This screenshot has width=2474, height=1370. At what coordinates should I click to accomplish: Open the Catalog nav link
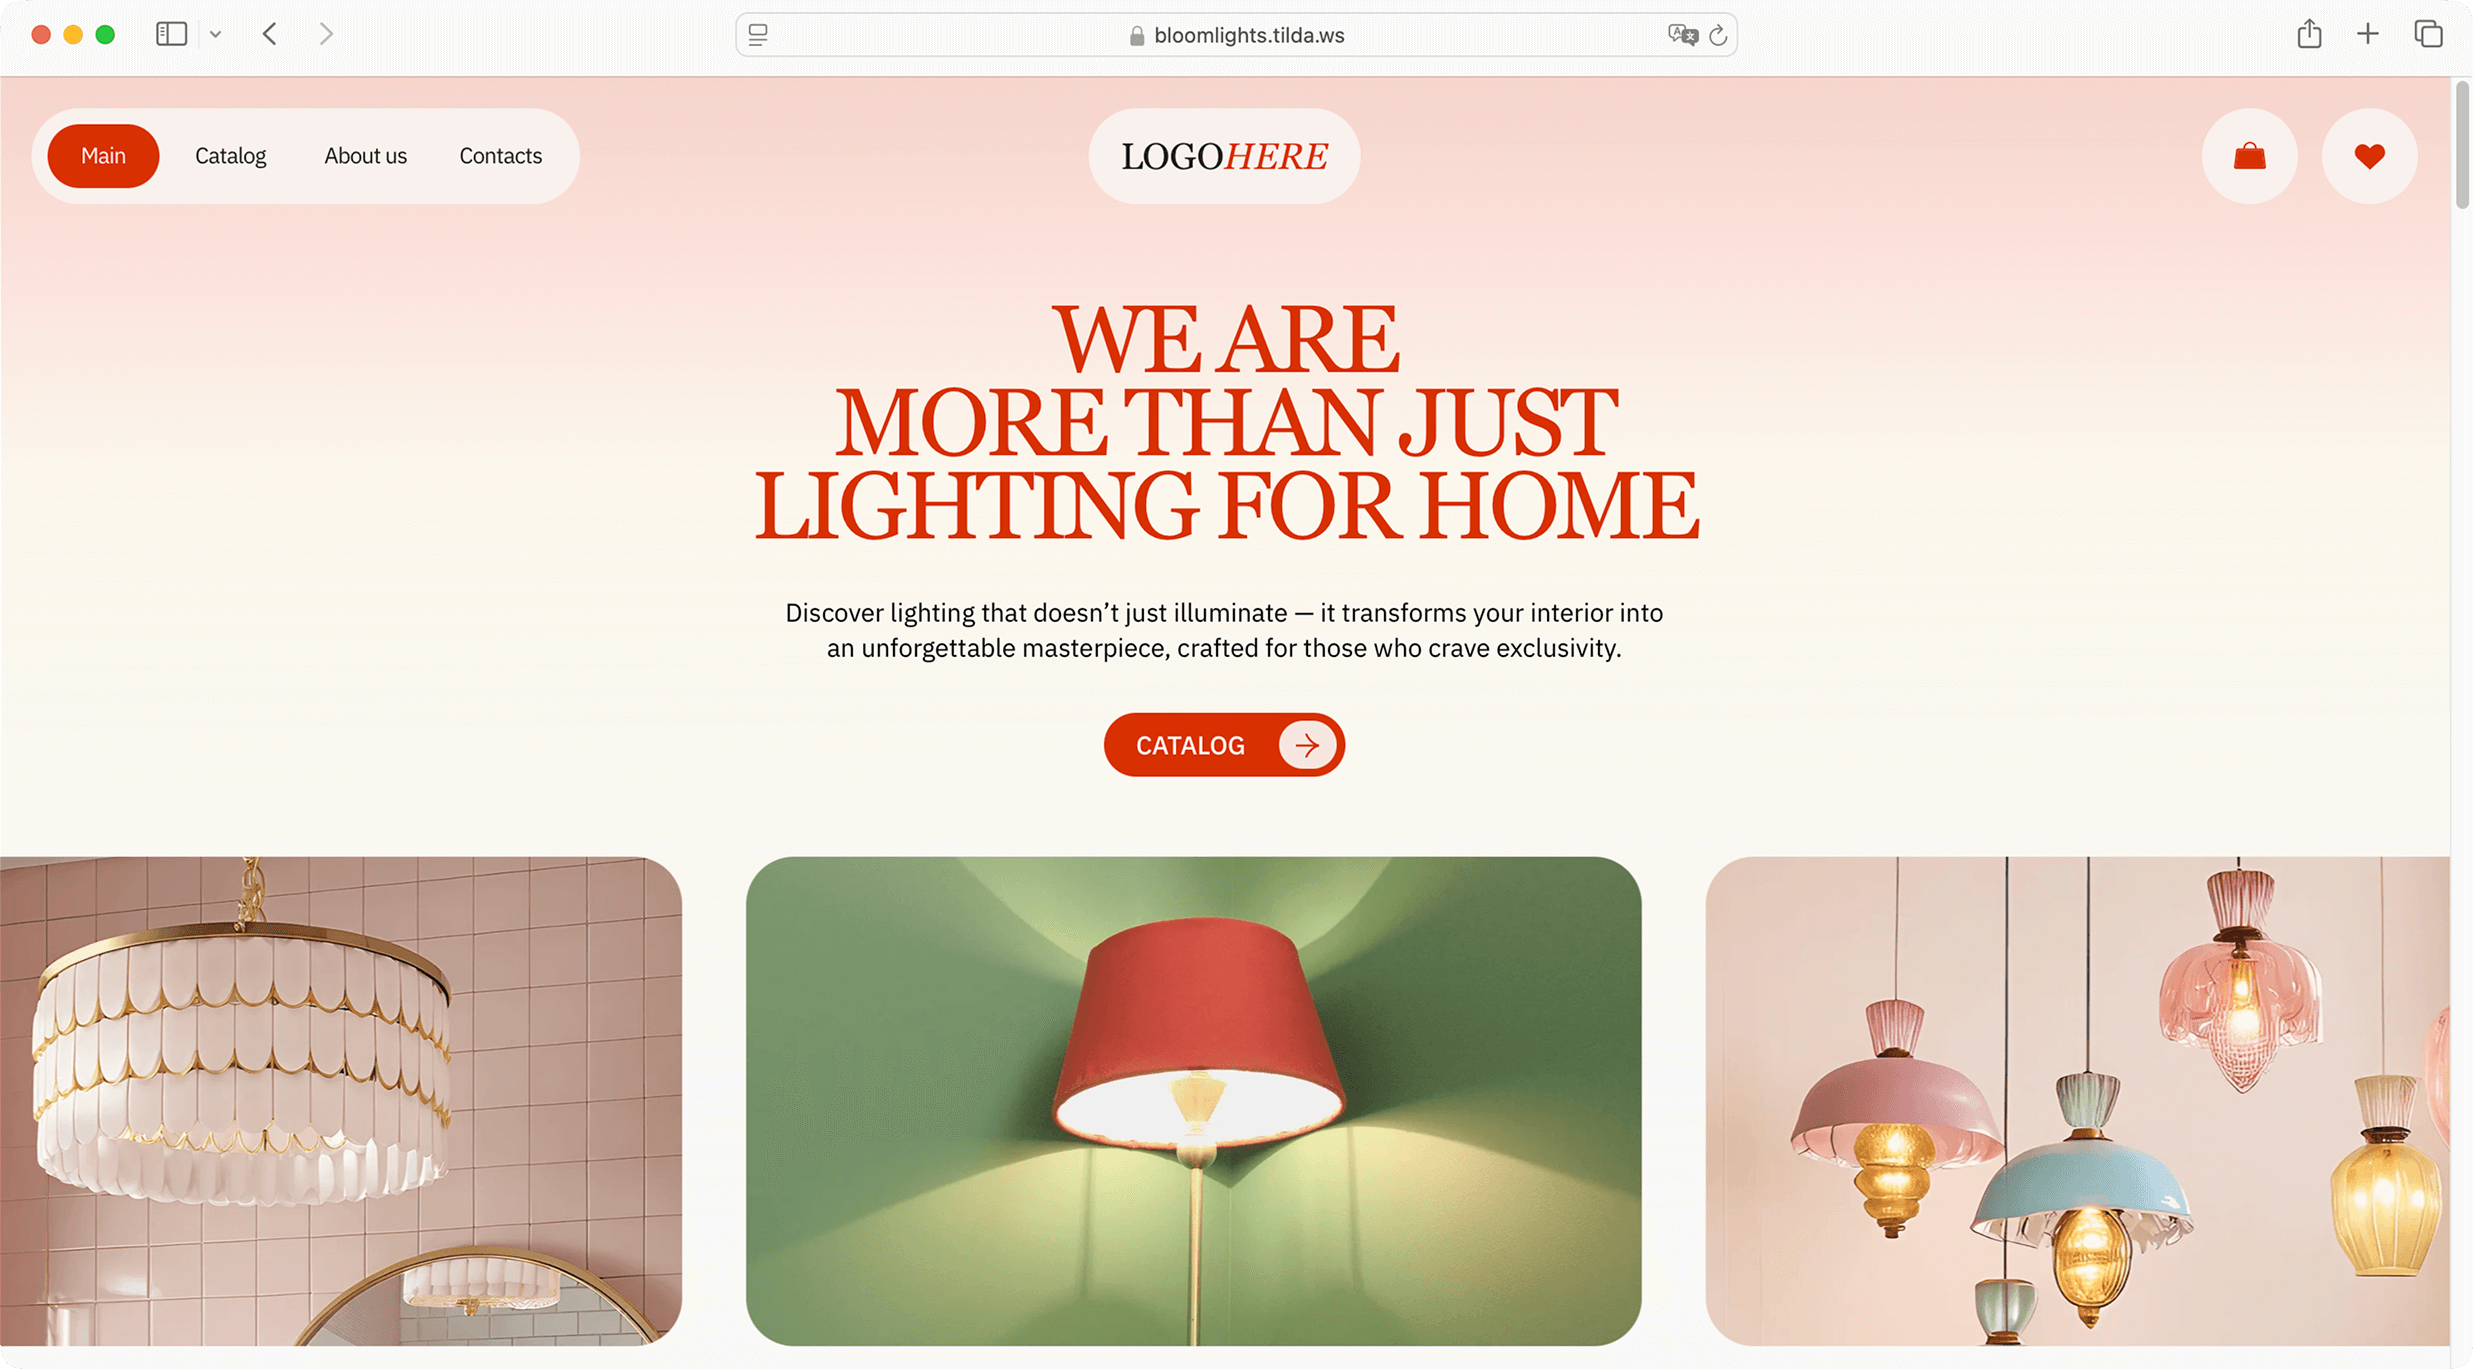[230, 156]
